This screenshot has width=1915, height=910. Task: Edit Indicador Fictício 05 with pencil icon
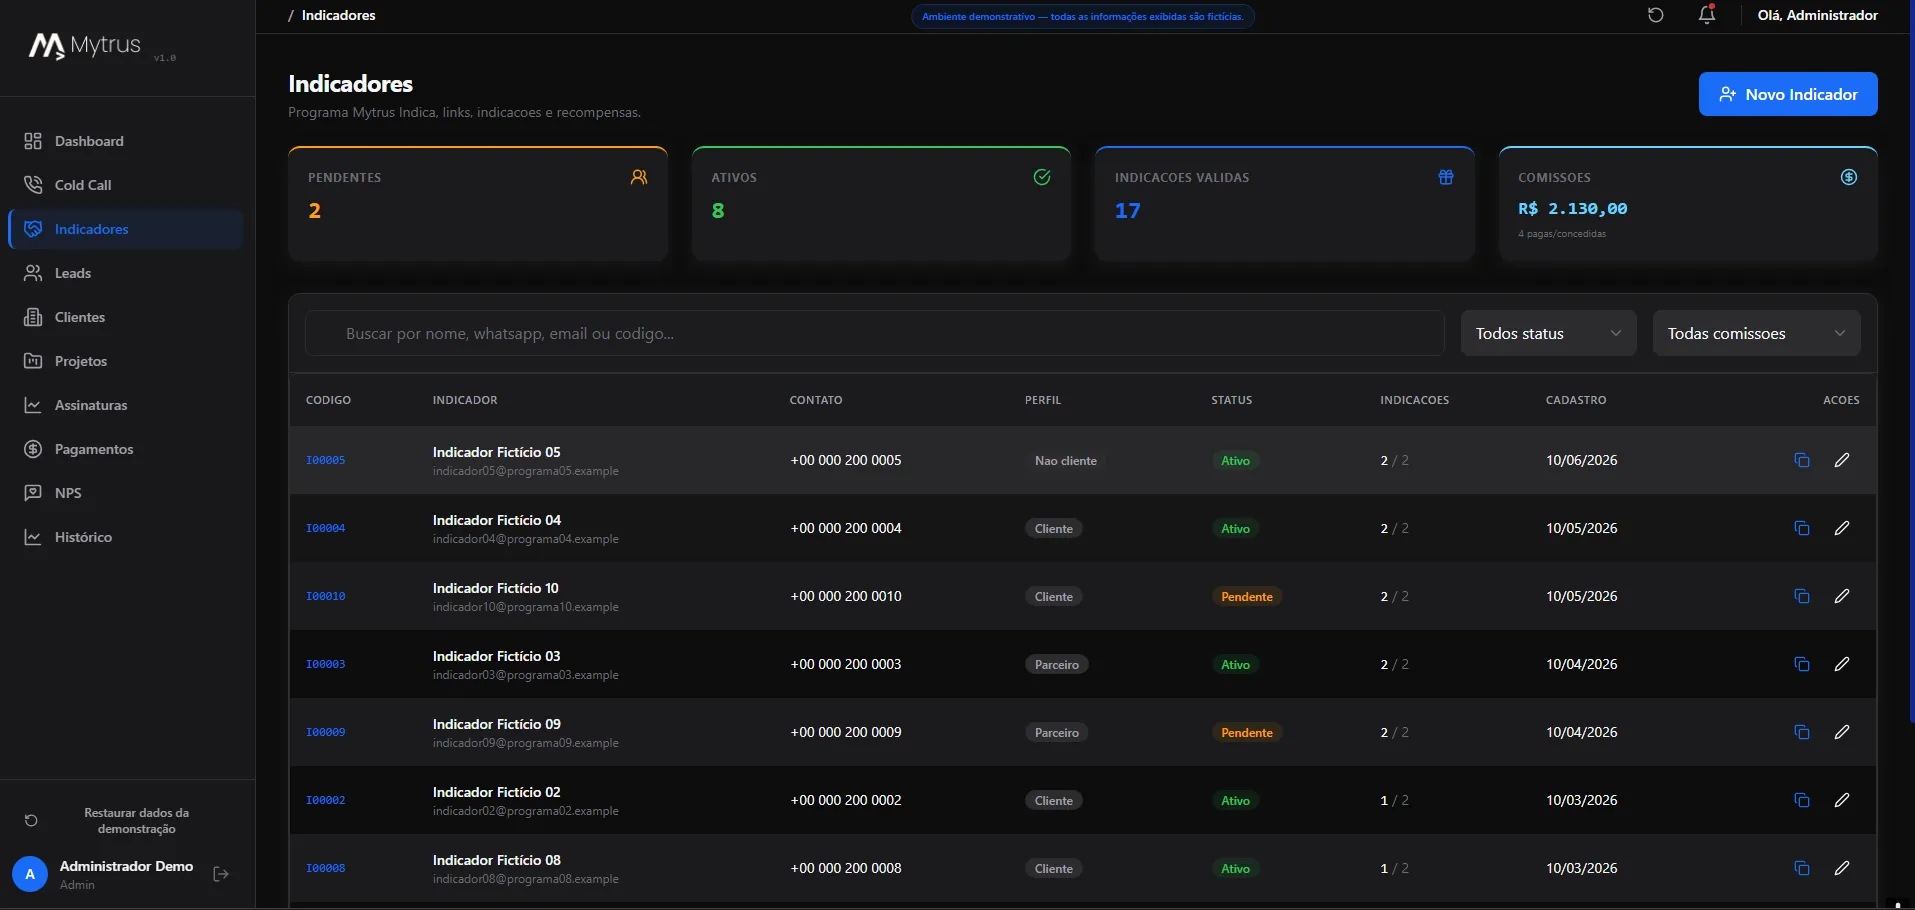click(x=1842, y=460)
